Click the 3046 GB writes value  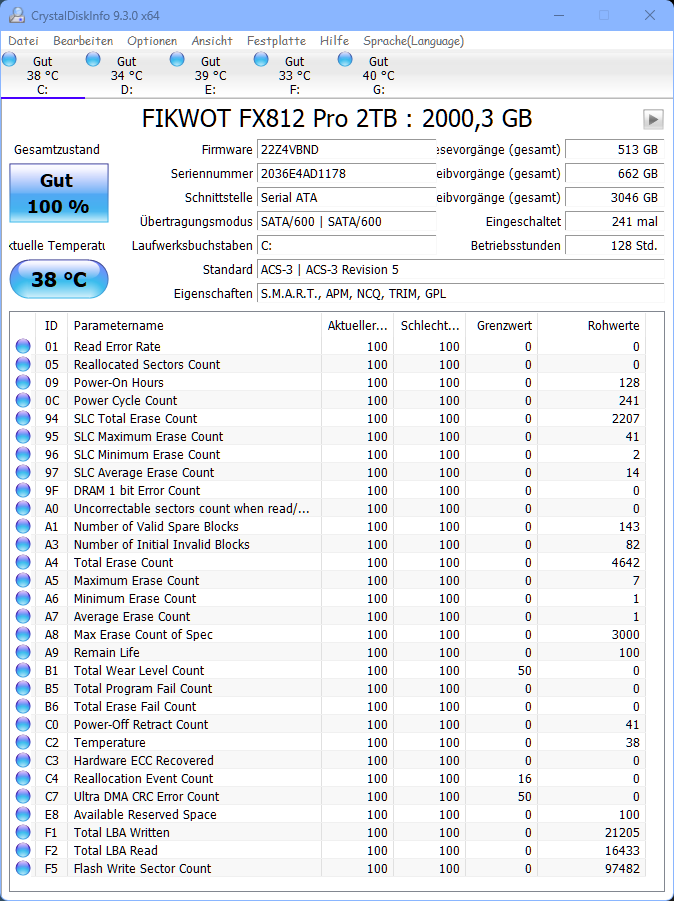coord(614,198)
